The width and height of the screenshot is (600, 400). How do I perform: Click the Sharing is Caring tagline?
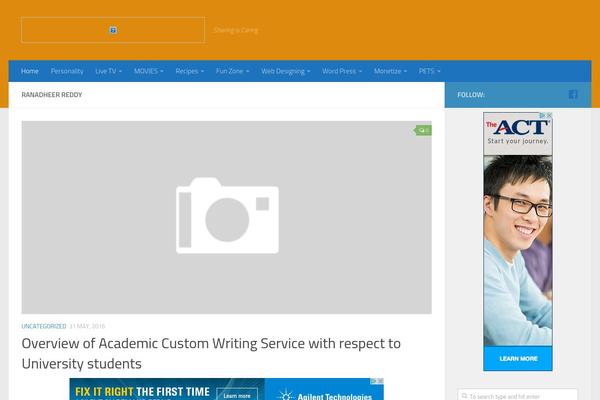(x=236, y=30)
